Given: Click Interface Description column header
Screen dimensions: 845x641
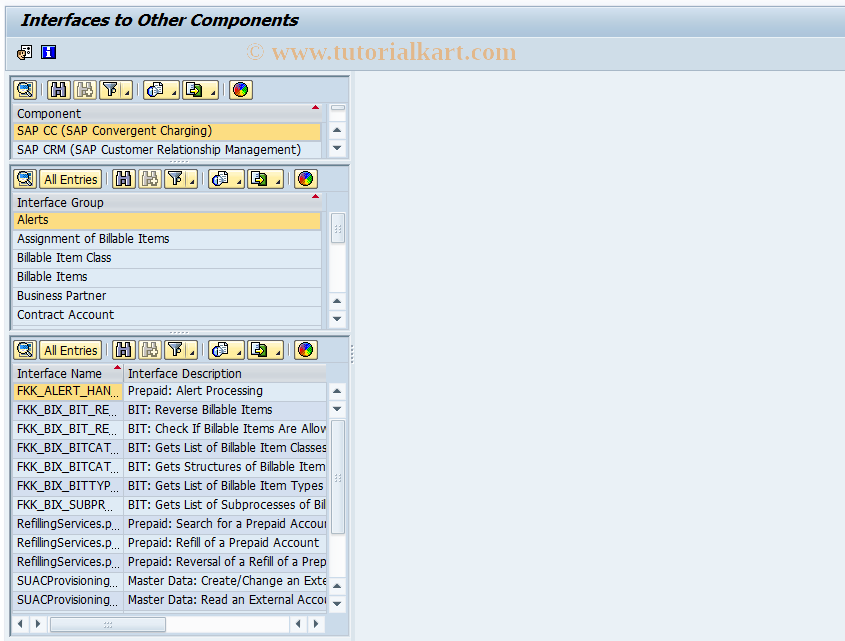Looking at the screenshot, I should pyautogui.click(x=225, y=373).
